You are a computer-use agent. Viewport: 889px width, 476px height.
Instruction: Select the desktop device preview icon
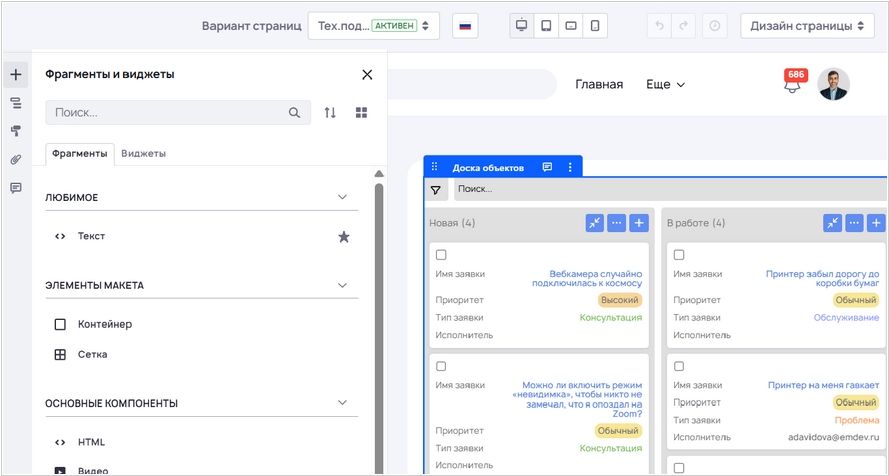click(521, 26)
